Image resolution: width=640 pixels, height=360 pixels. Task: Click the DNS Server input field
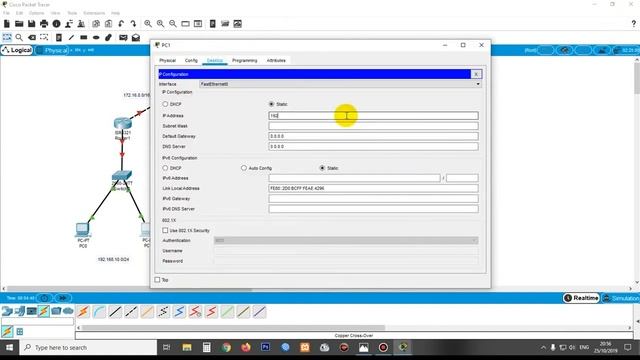pos(373,146)
